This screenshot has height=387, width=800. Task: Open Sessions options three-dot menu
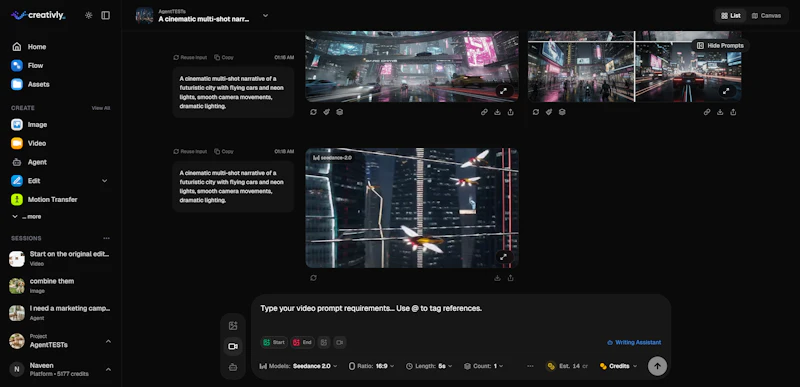[106, 238]
